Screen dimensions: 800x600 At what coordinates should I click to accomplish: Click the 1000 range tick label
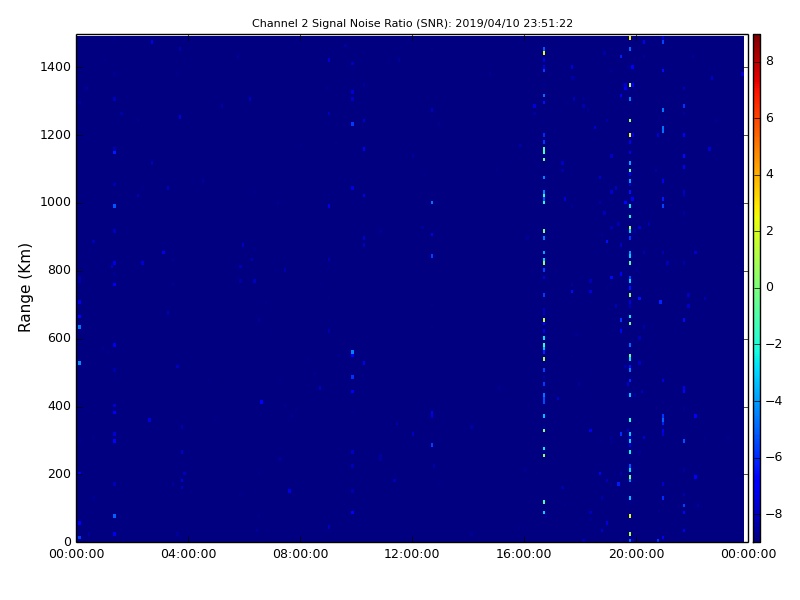56,202
